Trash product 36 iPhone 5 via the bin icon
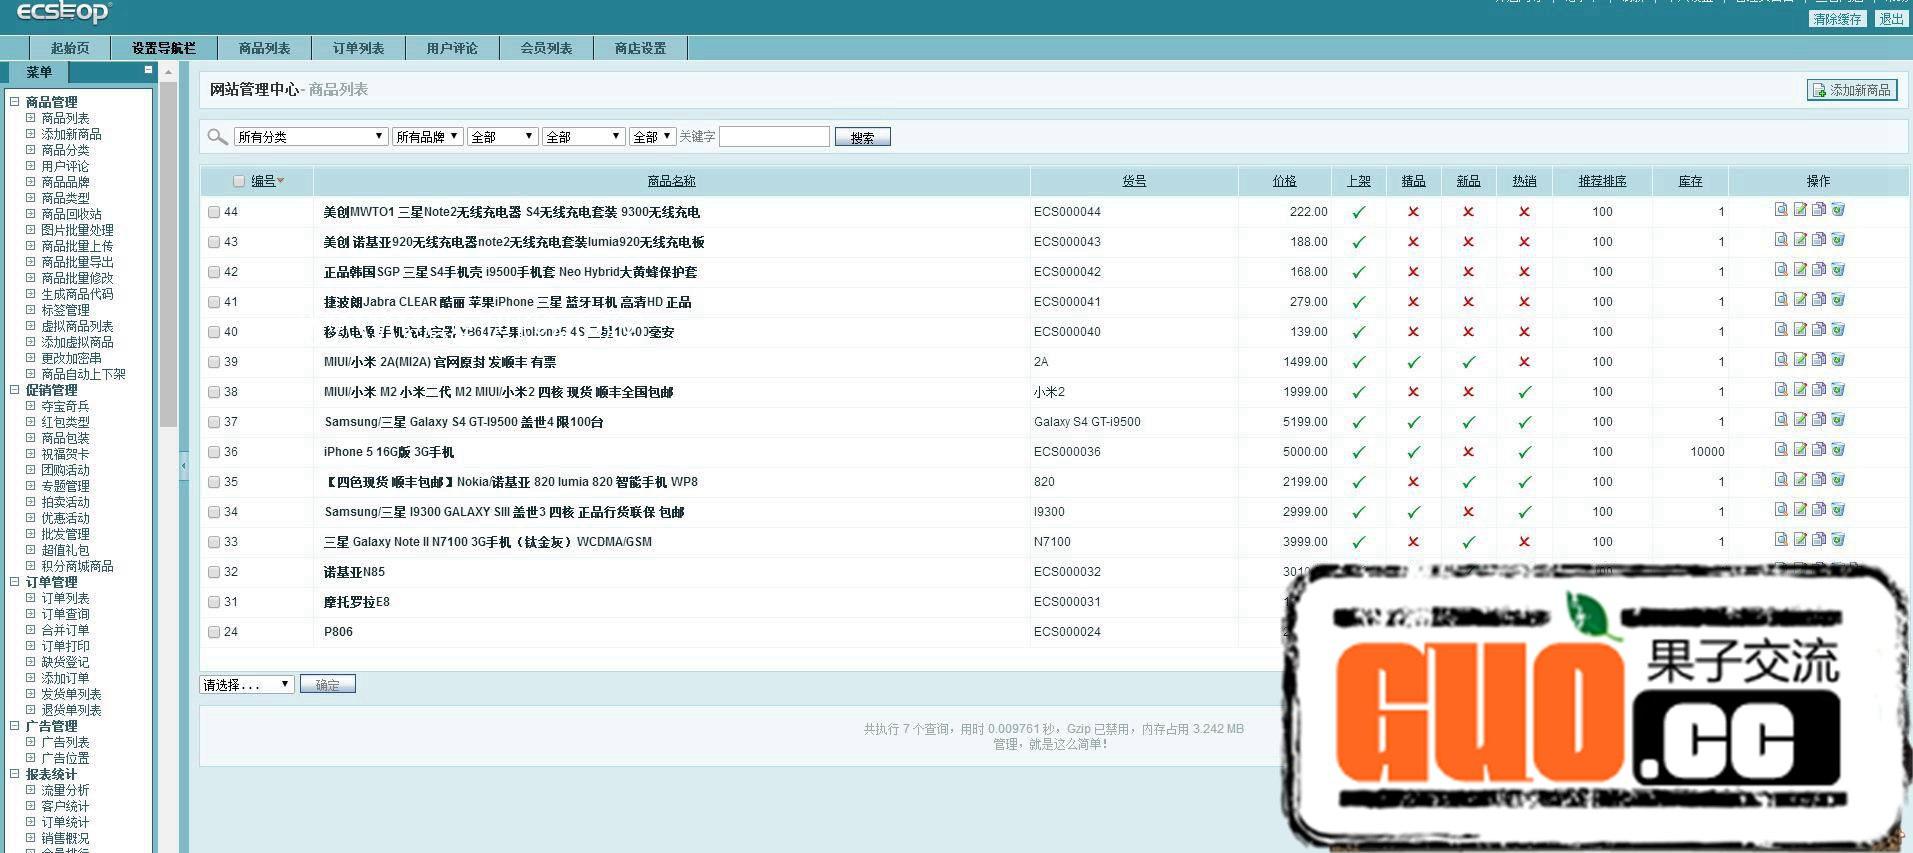1913x853 pixels. click(x=1838, y=450)
